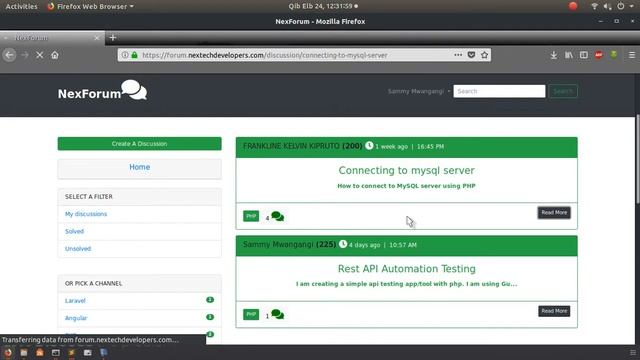This screenshot has height=360, width=640.
Task: Toggle the Firefox sidebar view
Action: (584, 55)
